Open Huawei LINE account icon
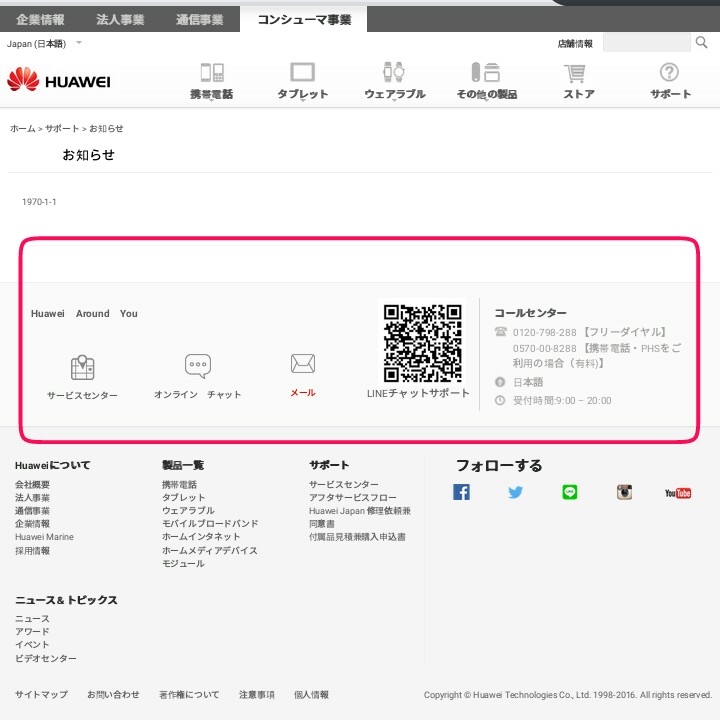720x720 pixels. (569, 492)
